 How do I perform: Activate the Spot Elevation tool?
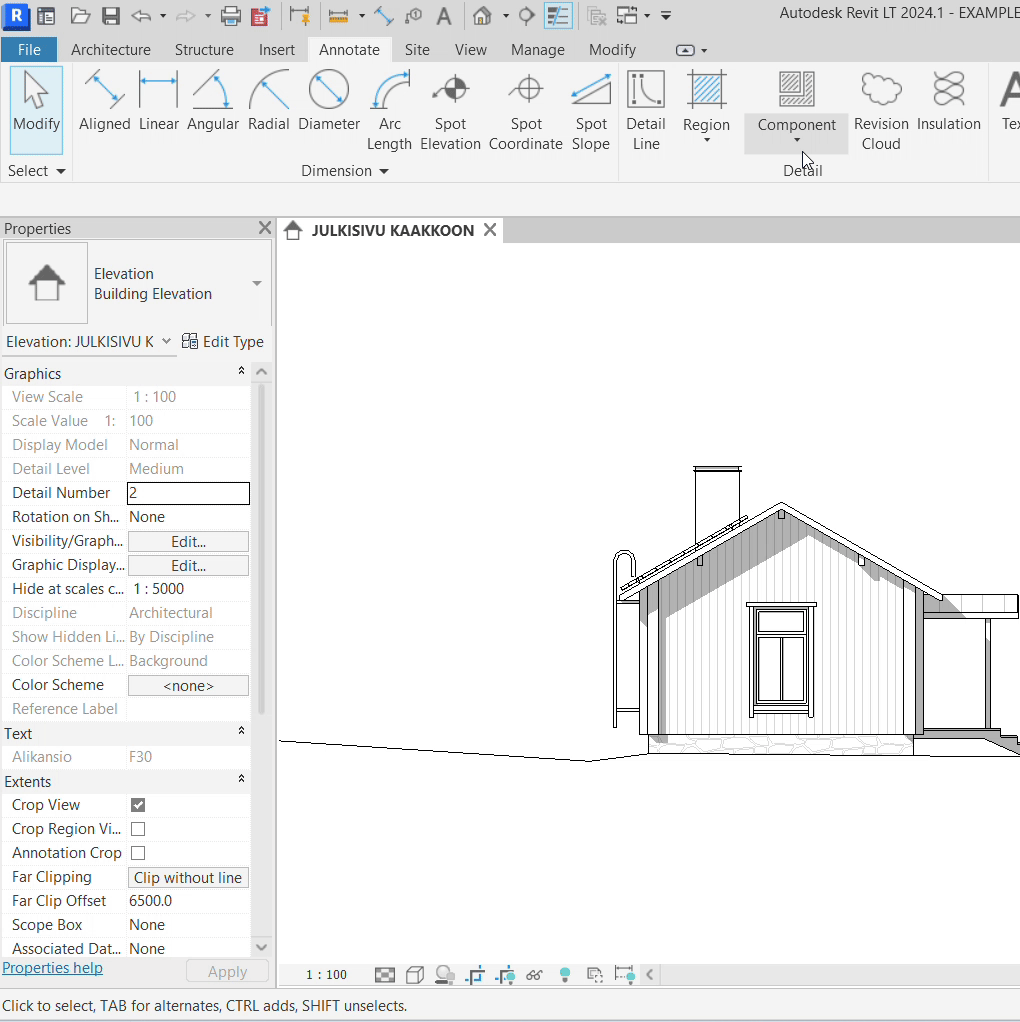coord(450,112)
